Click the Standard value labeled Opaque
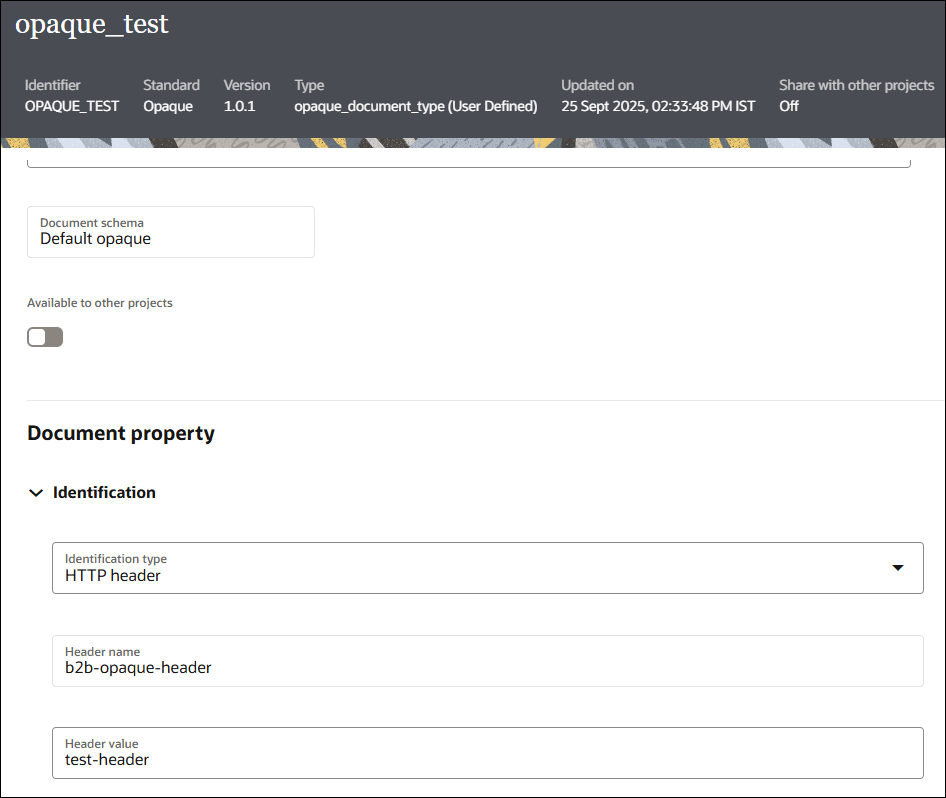Screen dimensions: 946x798 (x=168, y=106)
